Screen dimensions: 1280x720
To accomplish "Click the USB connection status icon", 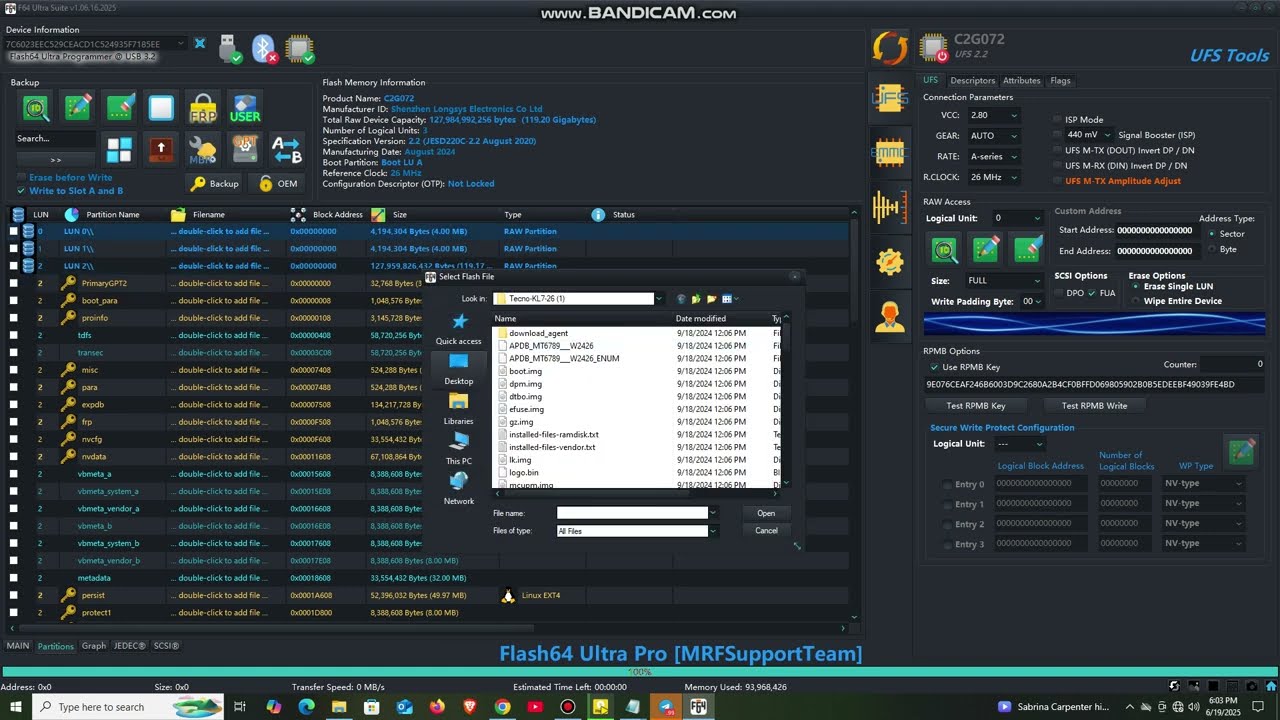I will point(229,48).
